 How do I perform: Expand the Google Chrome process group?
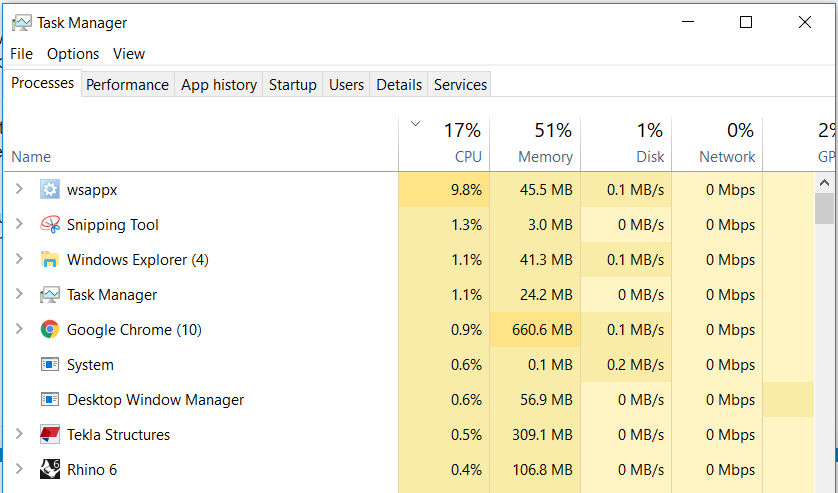18,328
